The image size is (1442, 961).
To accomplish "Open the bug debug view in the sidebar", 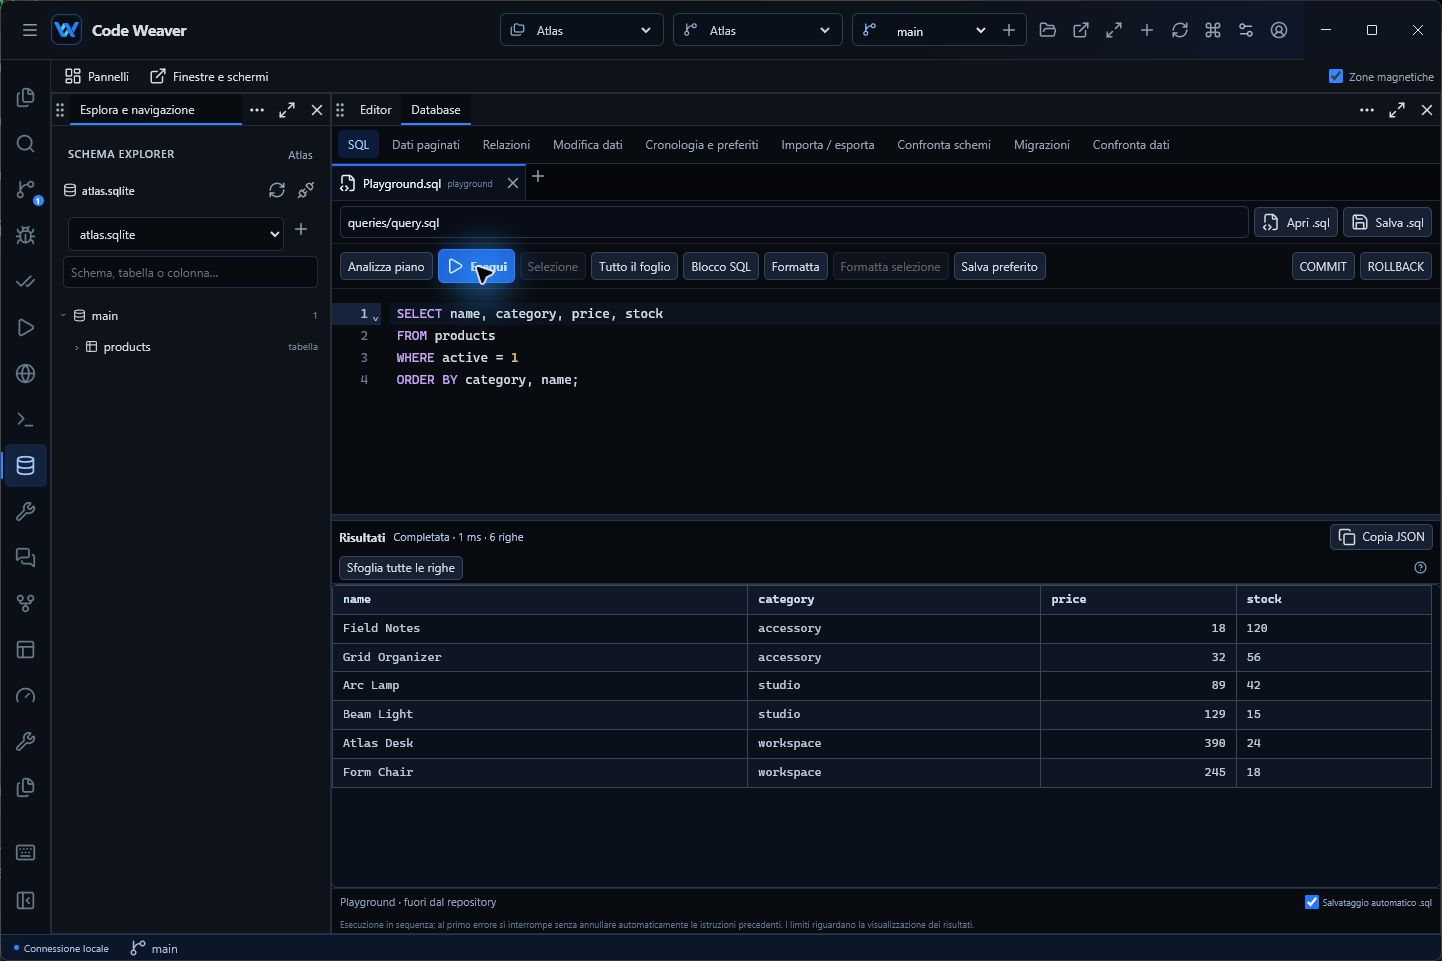I will (26, 236).
